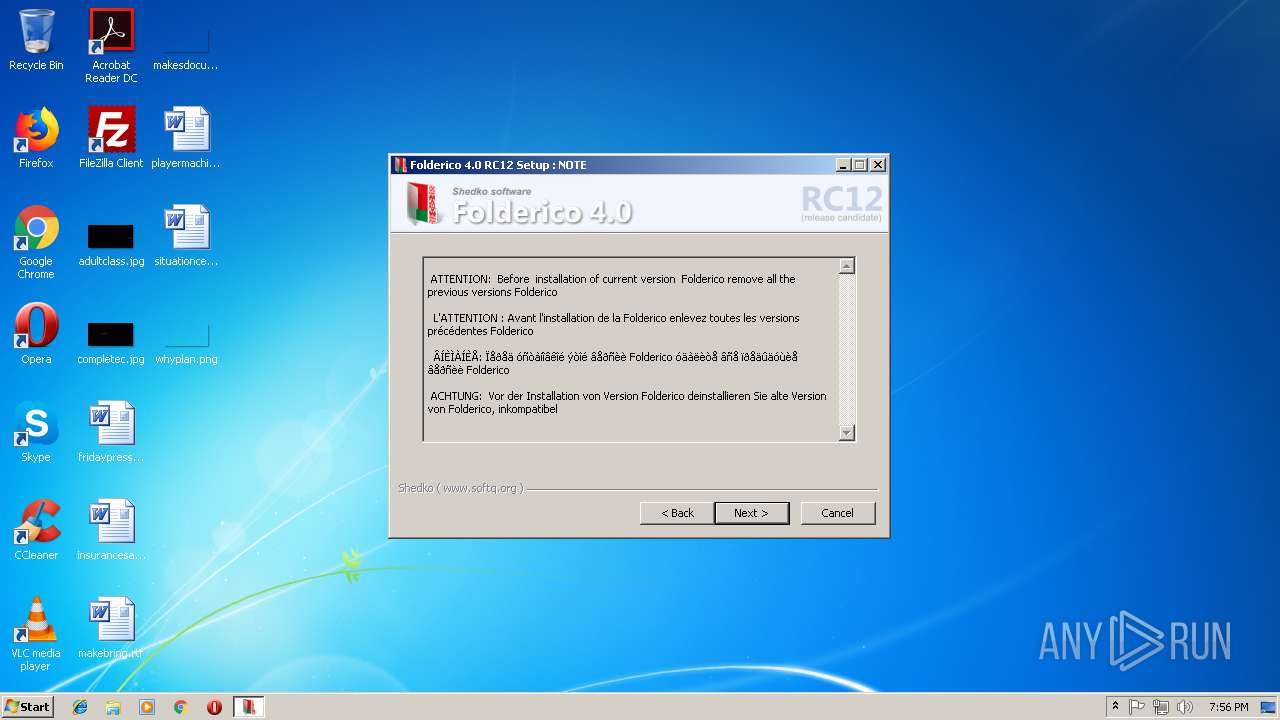Click the note text scroll down arrow
Screen dimensions: 1280x720
(847, 433)
